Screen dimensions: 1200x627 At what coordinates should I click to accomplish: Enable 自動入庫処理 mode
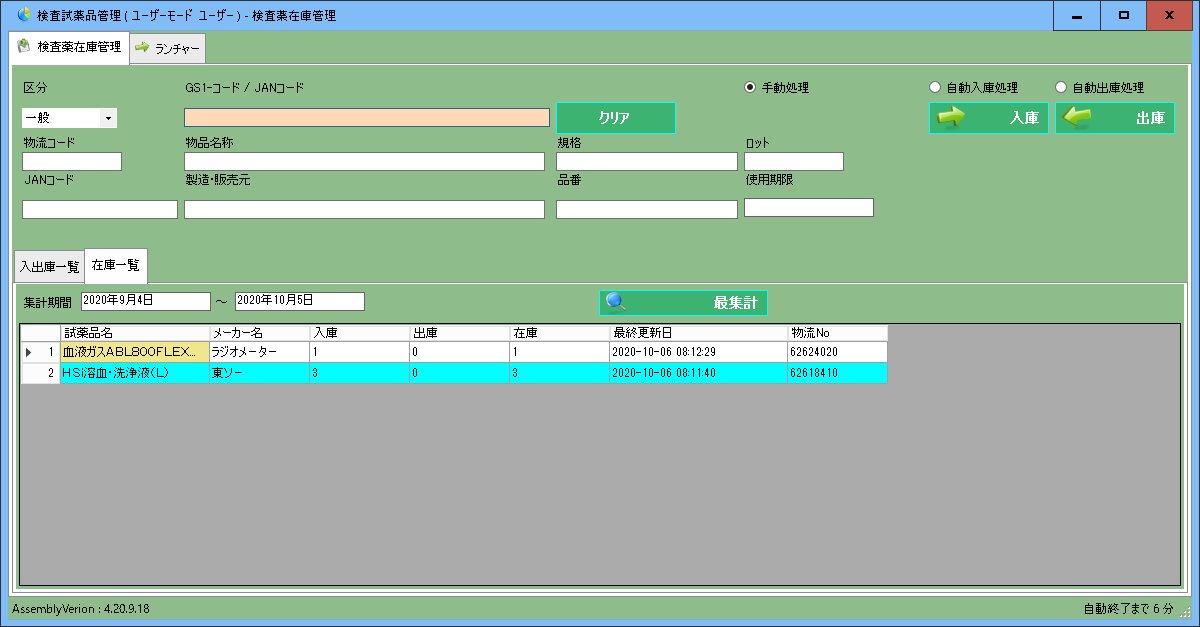tap(936, 85)
